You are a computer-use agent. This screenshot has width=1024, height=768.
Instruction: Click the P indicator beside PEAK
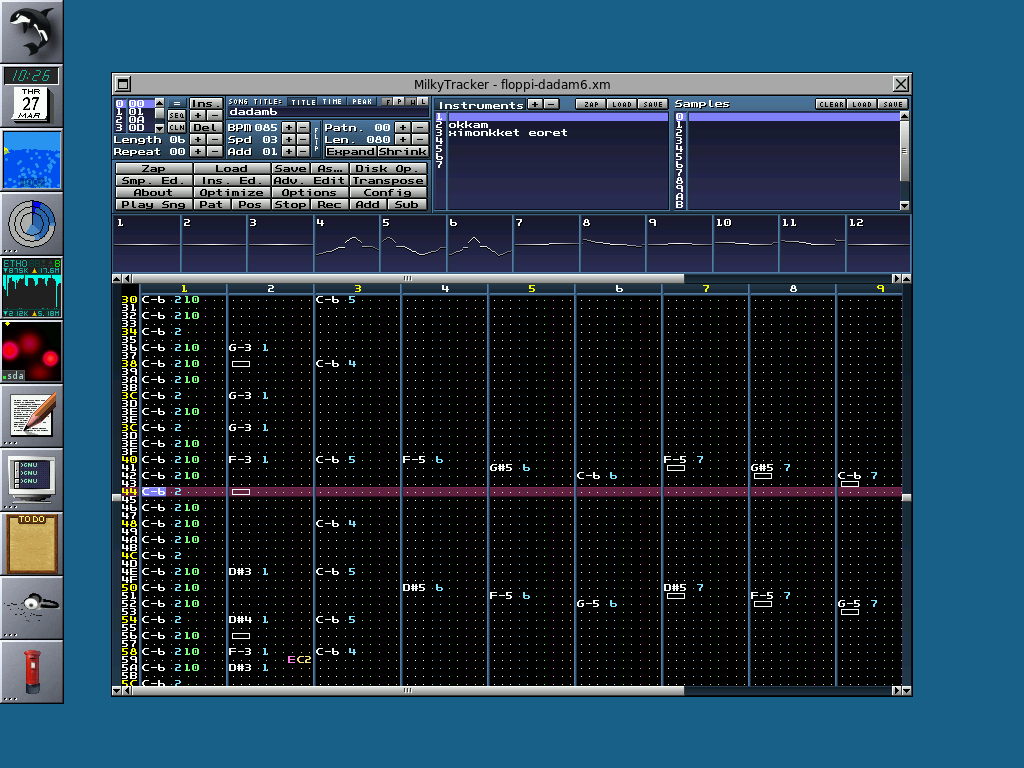tap(400, 102)
